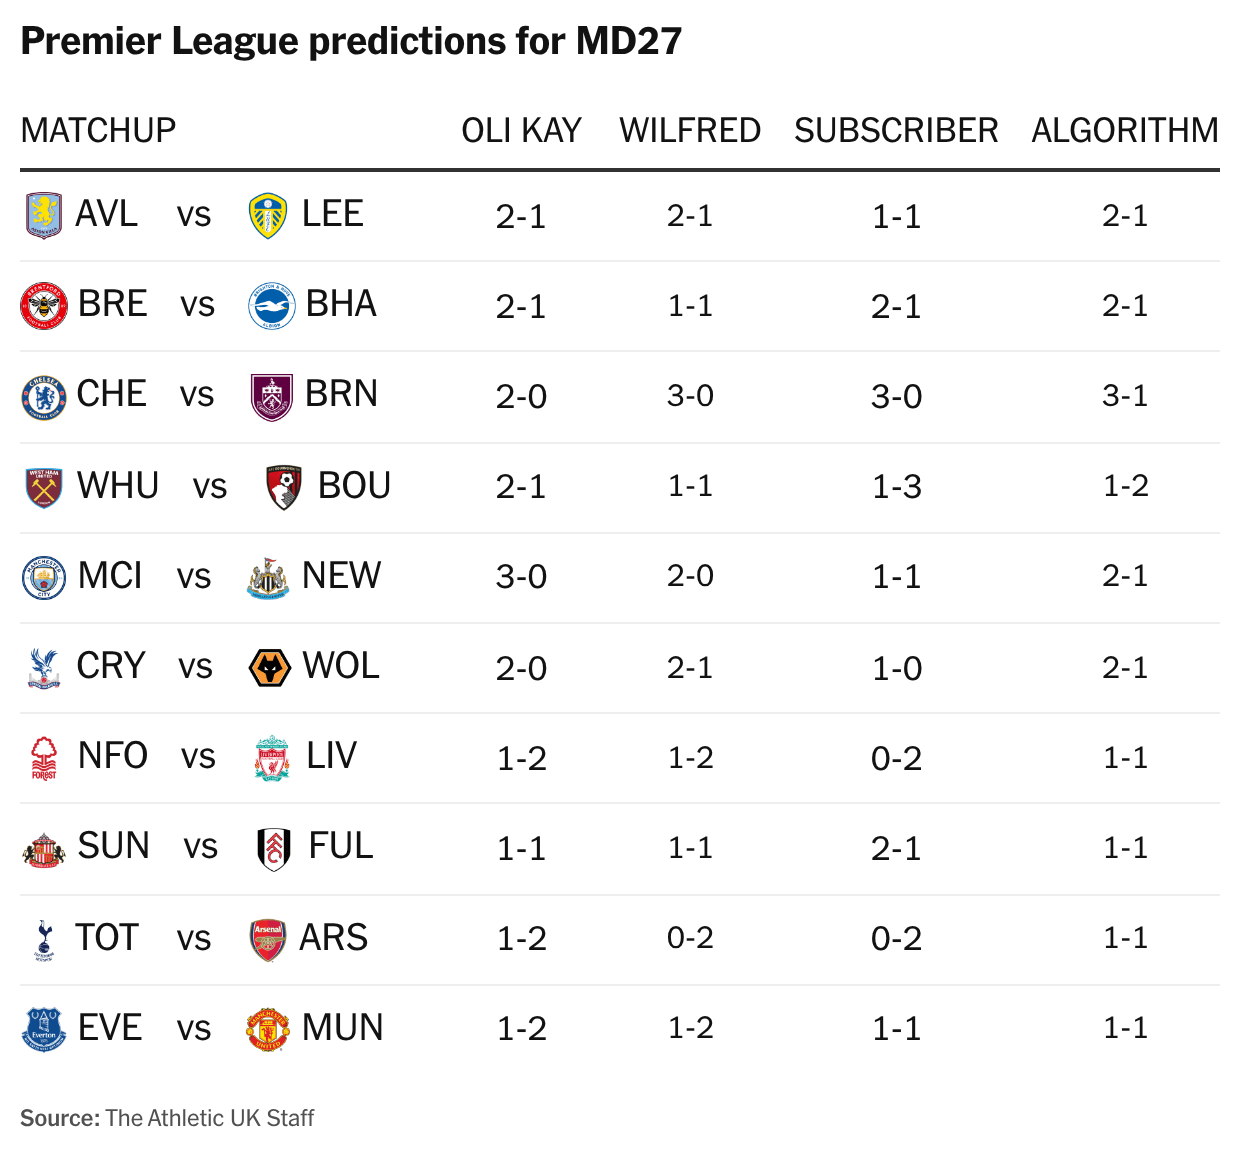Select the Fulham crest icon
Viewport: 1240px width, 1154px height.
pos(274,849)
